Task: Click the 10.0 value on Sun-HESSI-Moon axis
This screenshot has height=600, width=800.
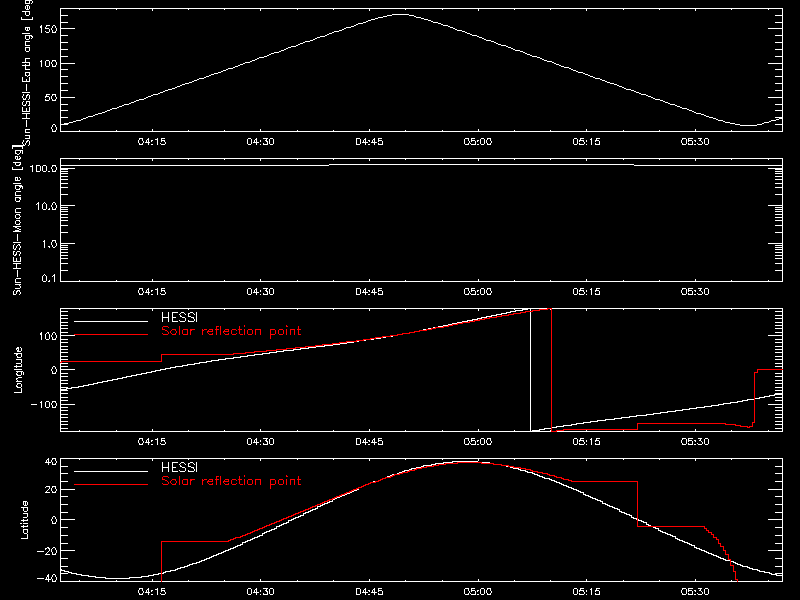Action: 46,206
